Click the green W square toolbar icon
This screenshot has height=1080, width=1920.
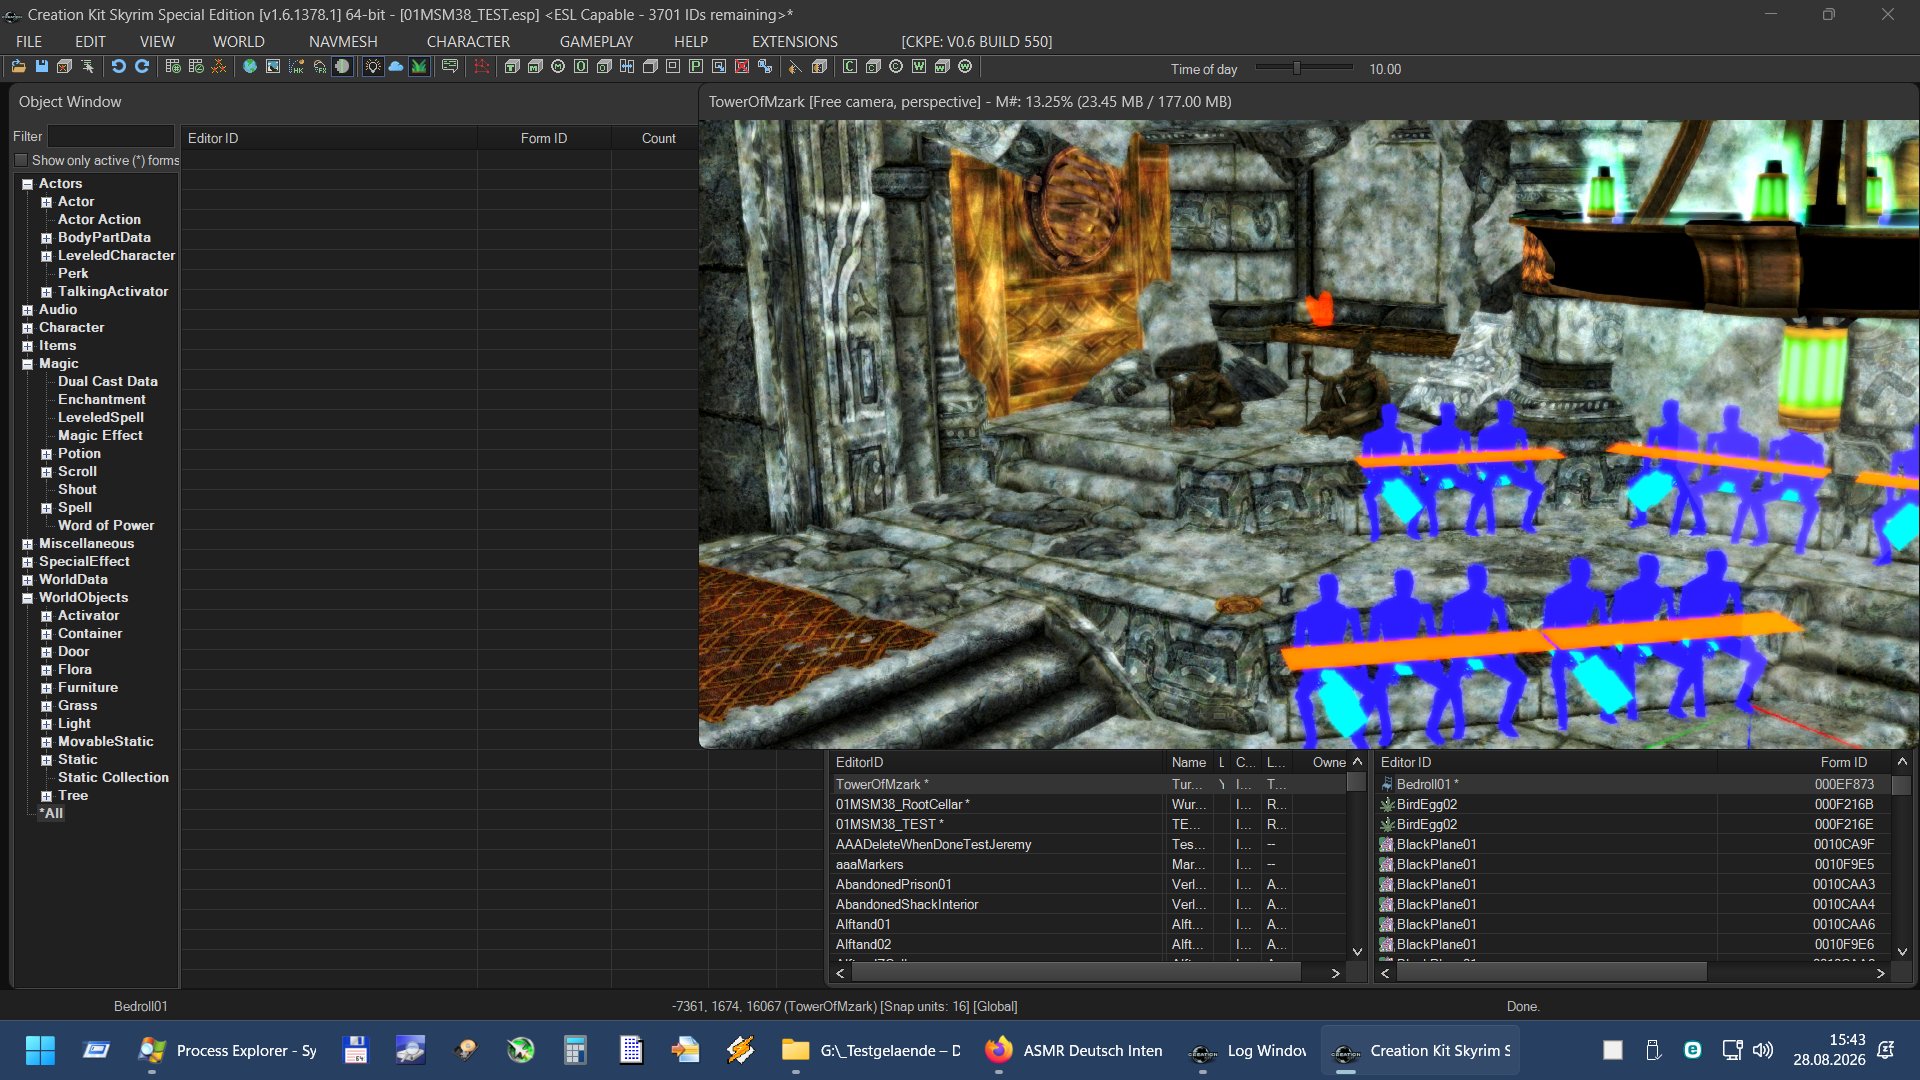tap(919, 67)
